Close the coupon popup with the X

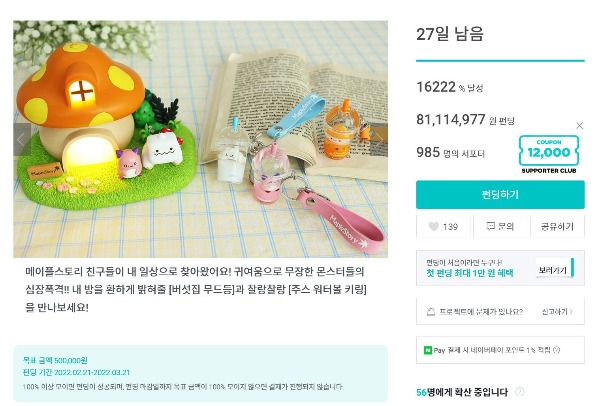(x=579, y=126)
